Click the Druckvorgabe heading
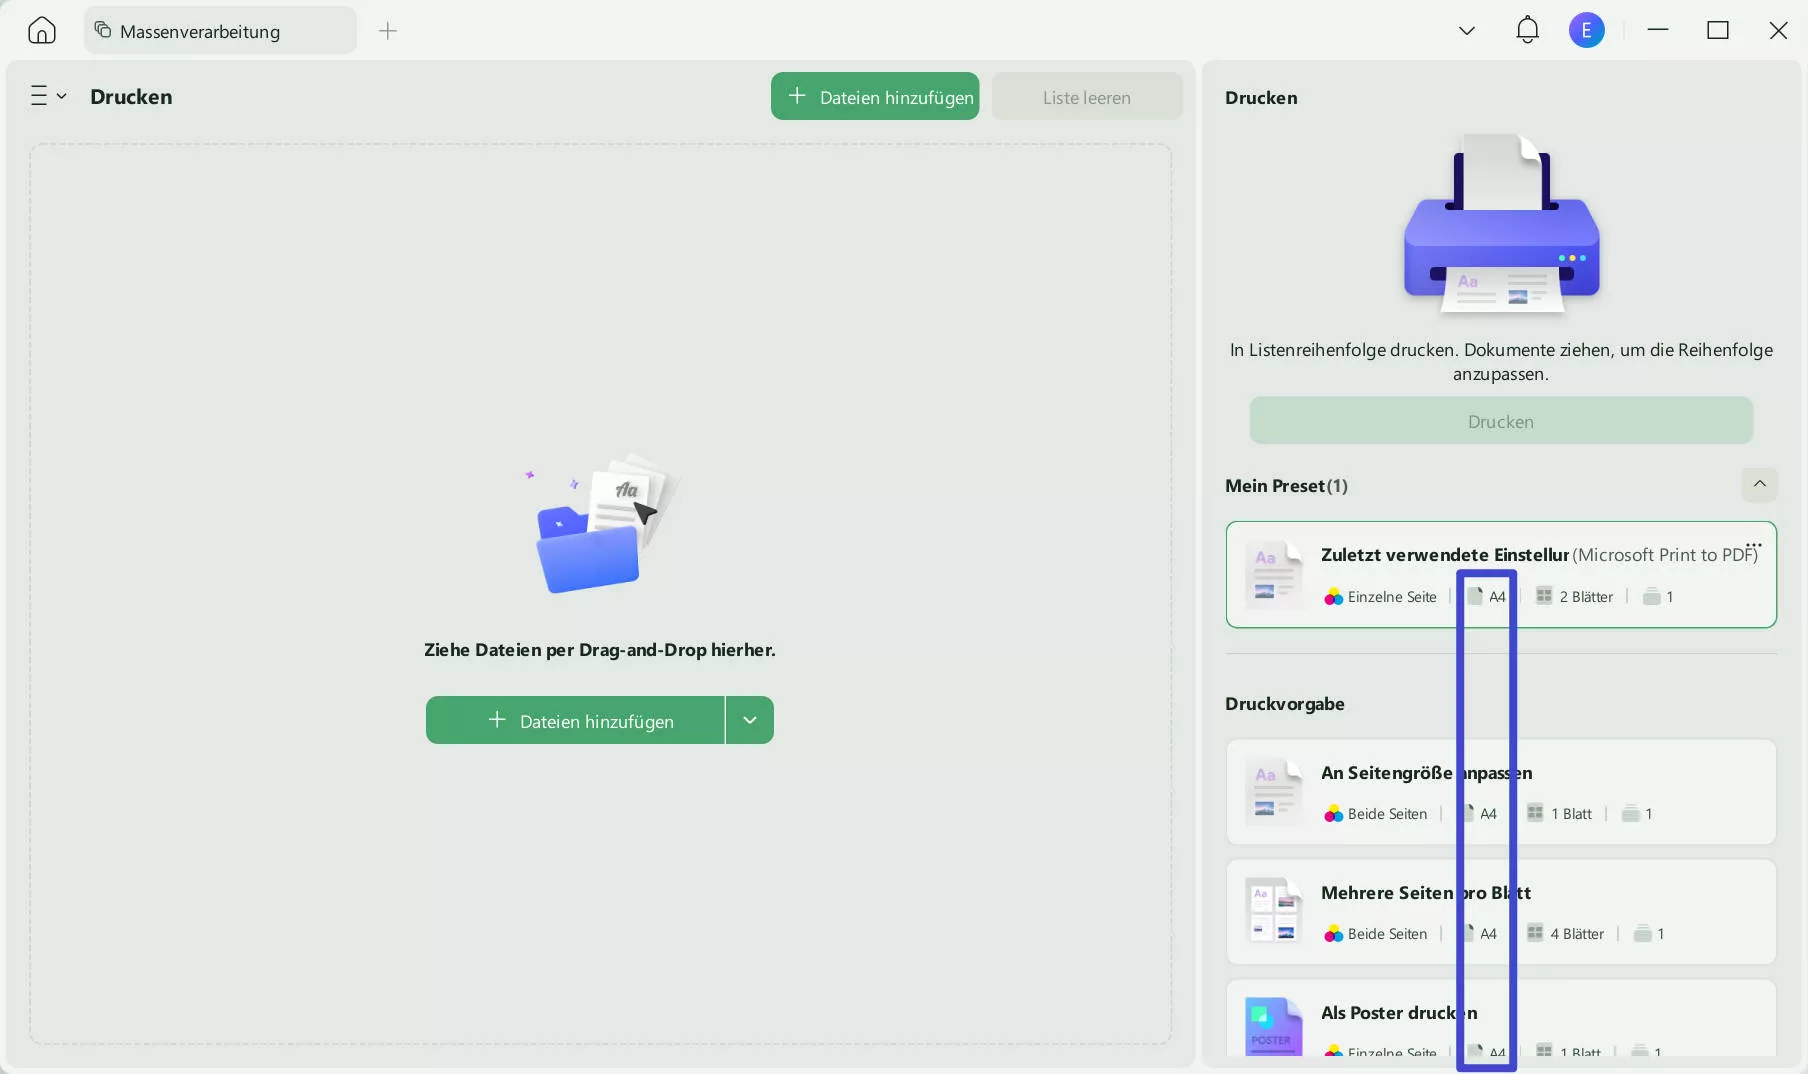 [x=1285, y=703]
